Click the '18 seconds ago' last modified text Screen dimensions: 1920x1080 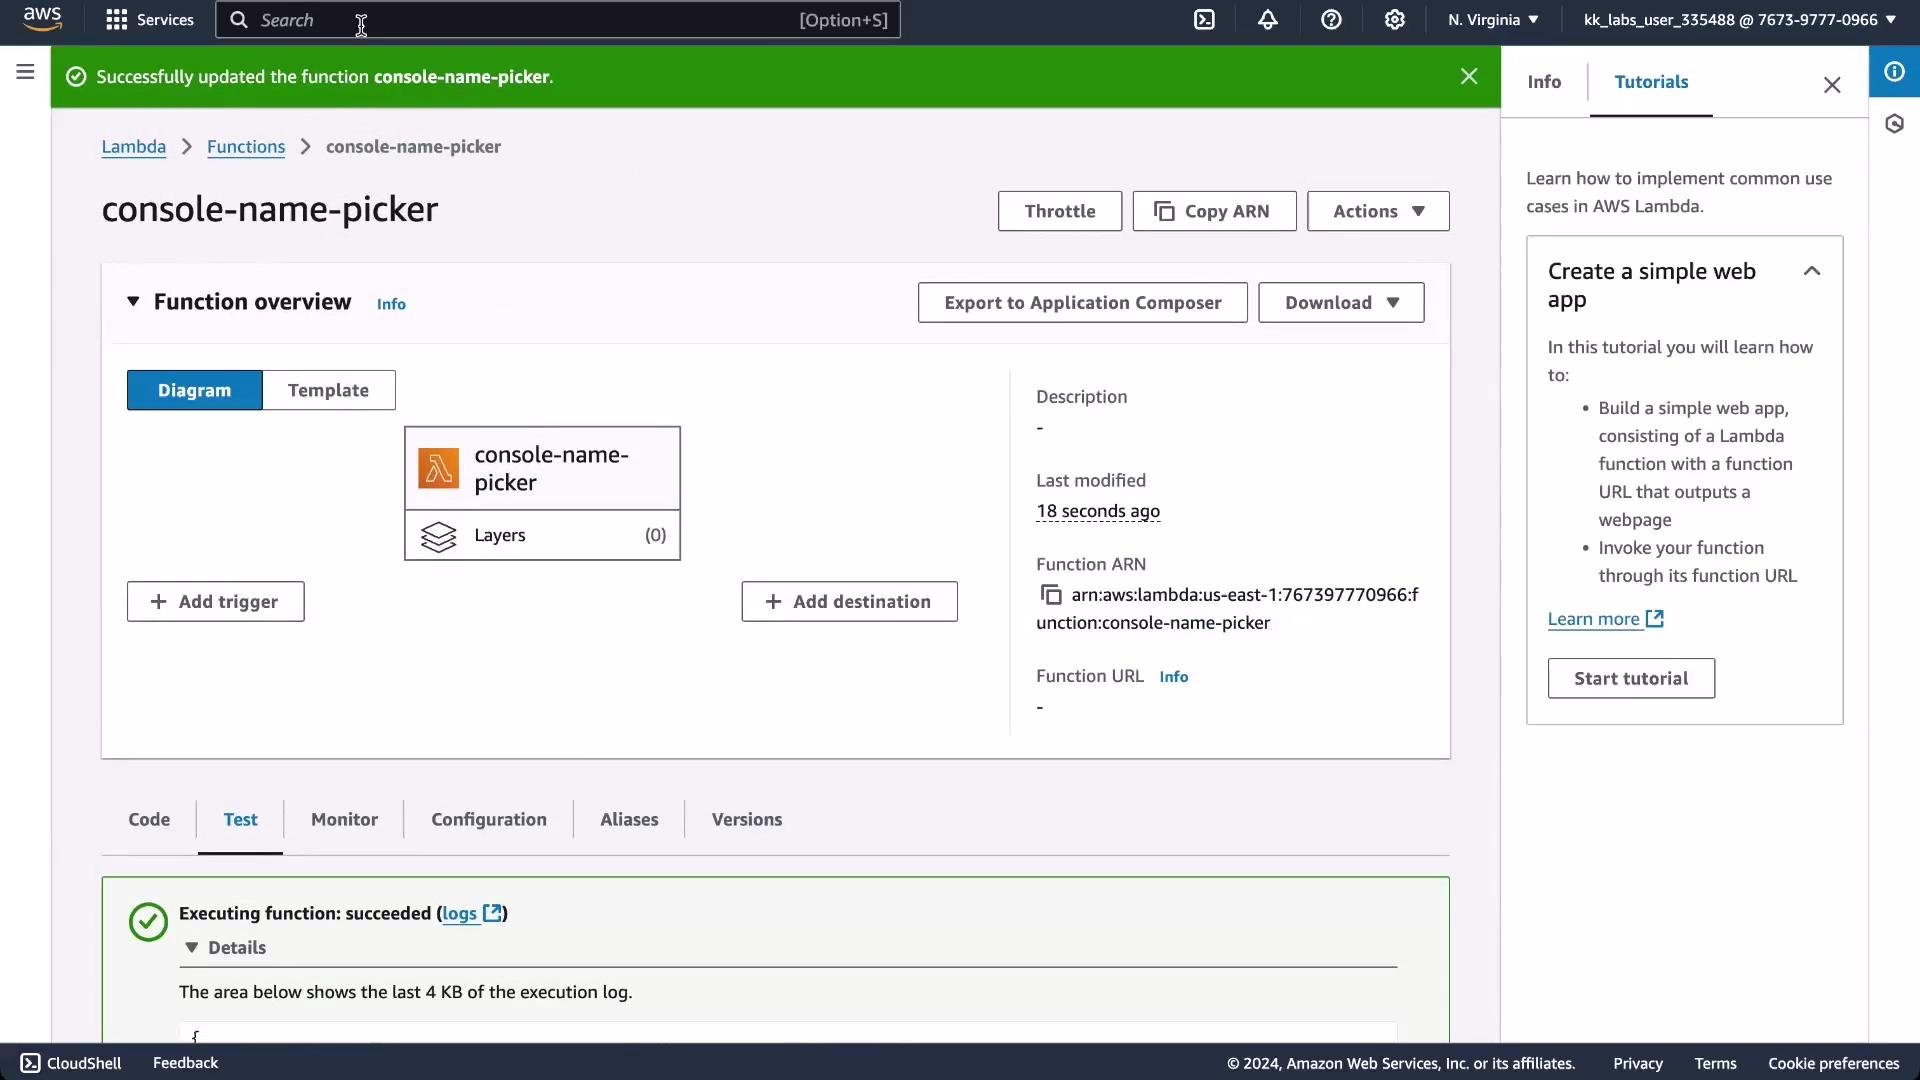[x=1098, y=511]
